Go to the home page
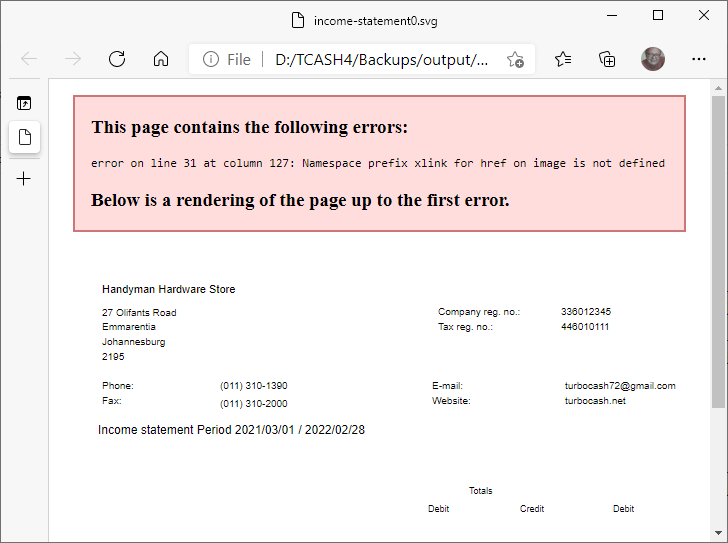This screenshot has height=543, width=728. click(161, 59)
